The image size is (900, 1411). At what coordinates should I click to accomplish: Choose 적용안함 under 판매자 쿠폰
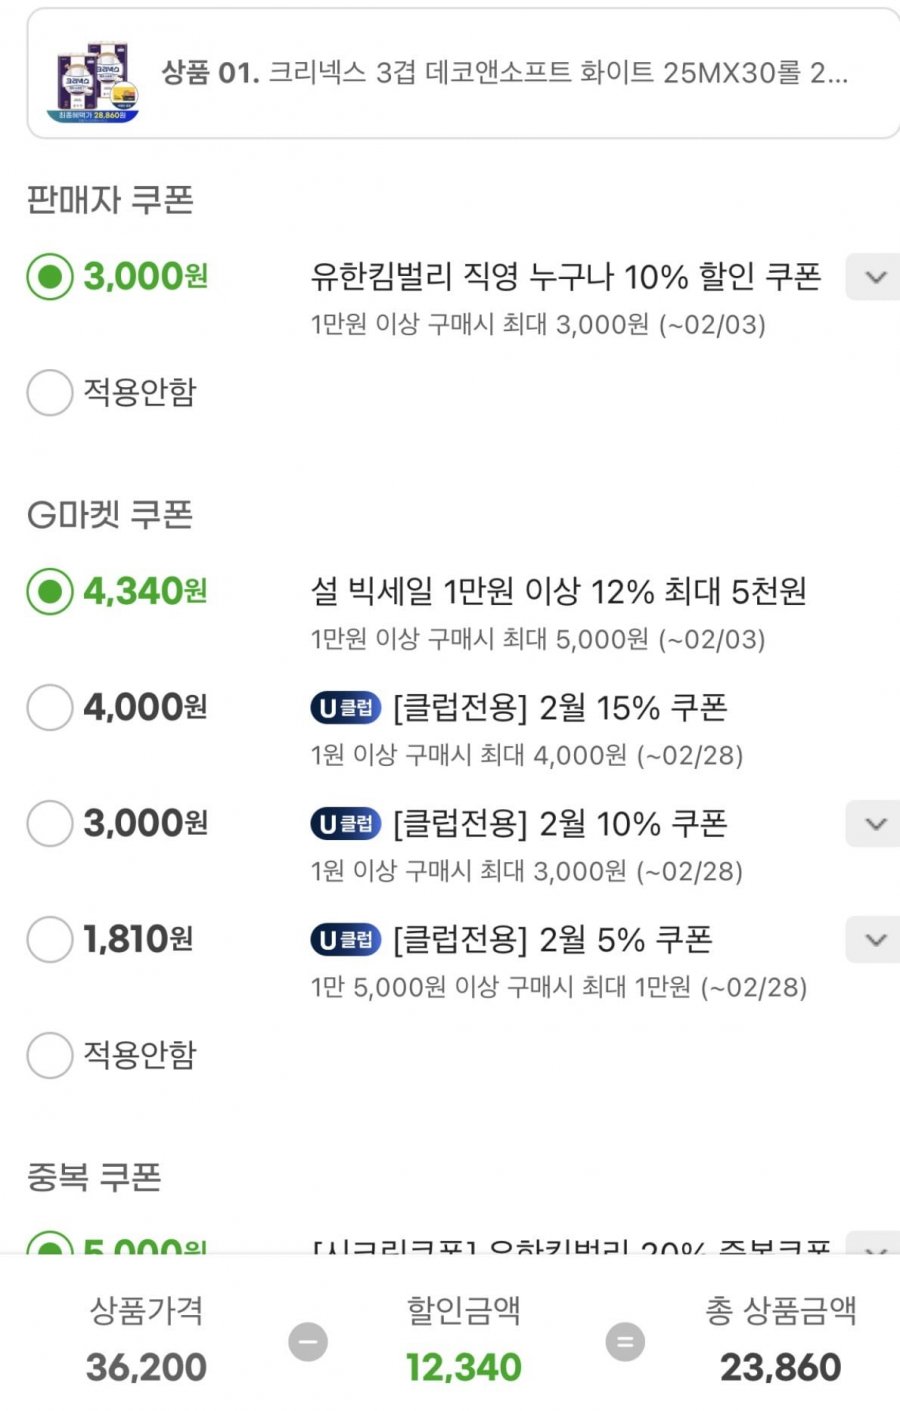[x=50, y=392]
